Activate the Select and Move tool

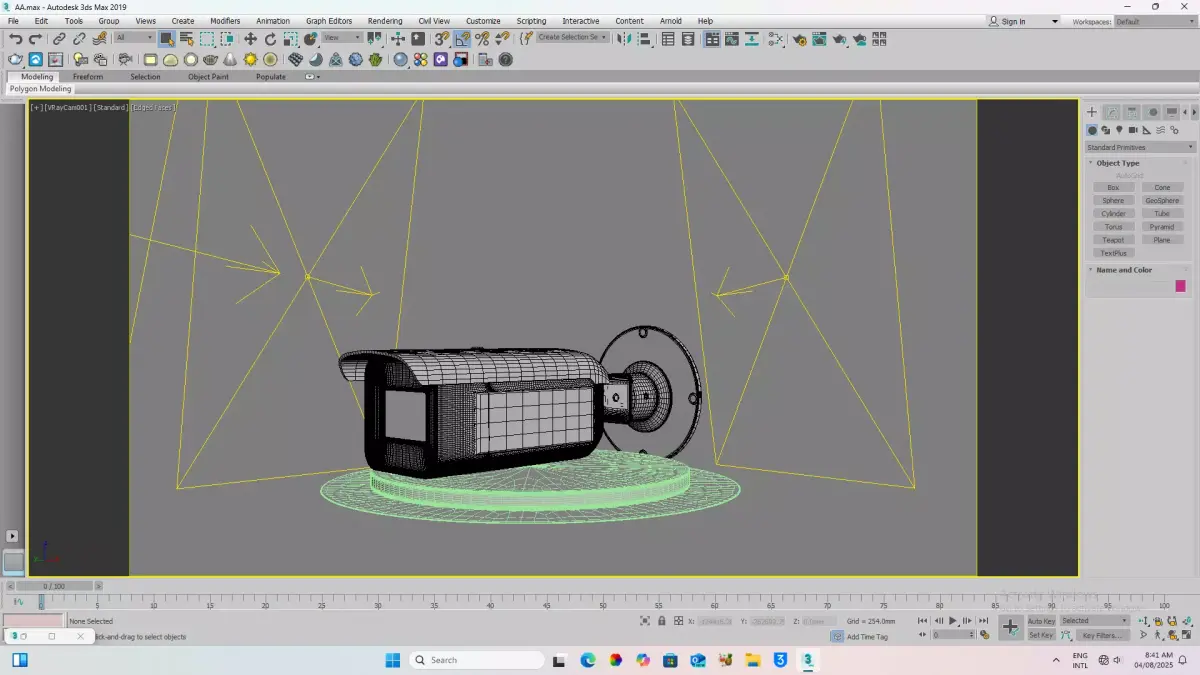coord(250,39)
